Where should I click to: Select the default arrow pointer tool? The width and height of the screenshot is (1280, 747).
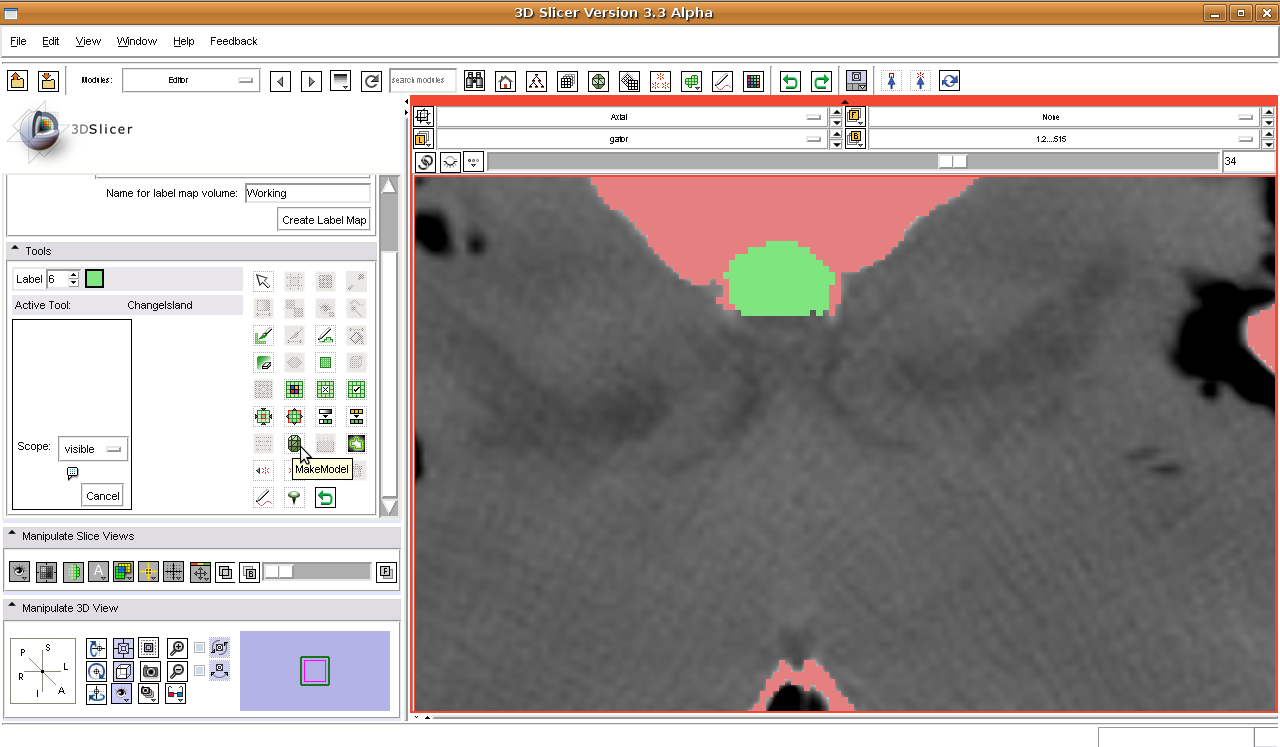pyautogui.click(x=263, y=281)
